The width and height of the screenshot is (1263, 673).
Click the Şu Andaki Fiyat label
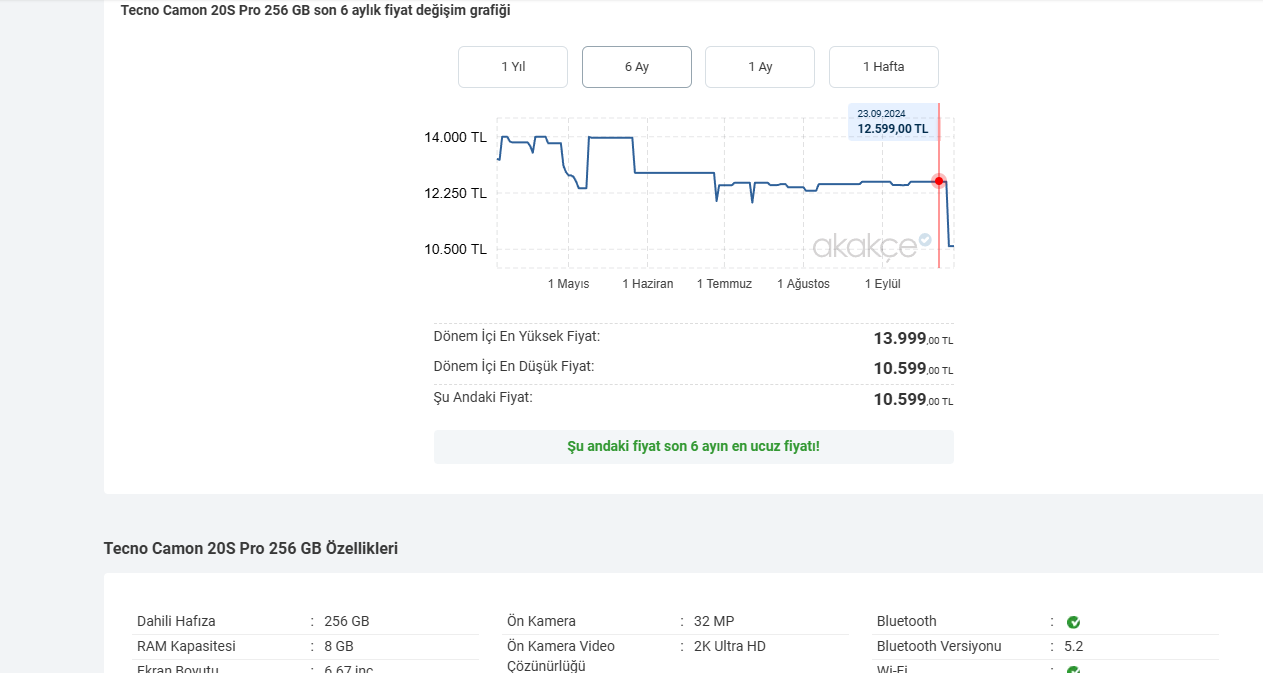[x=483, y=397]
